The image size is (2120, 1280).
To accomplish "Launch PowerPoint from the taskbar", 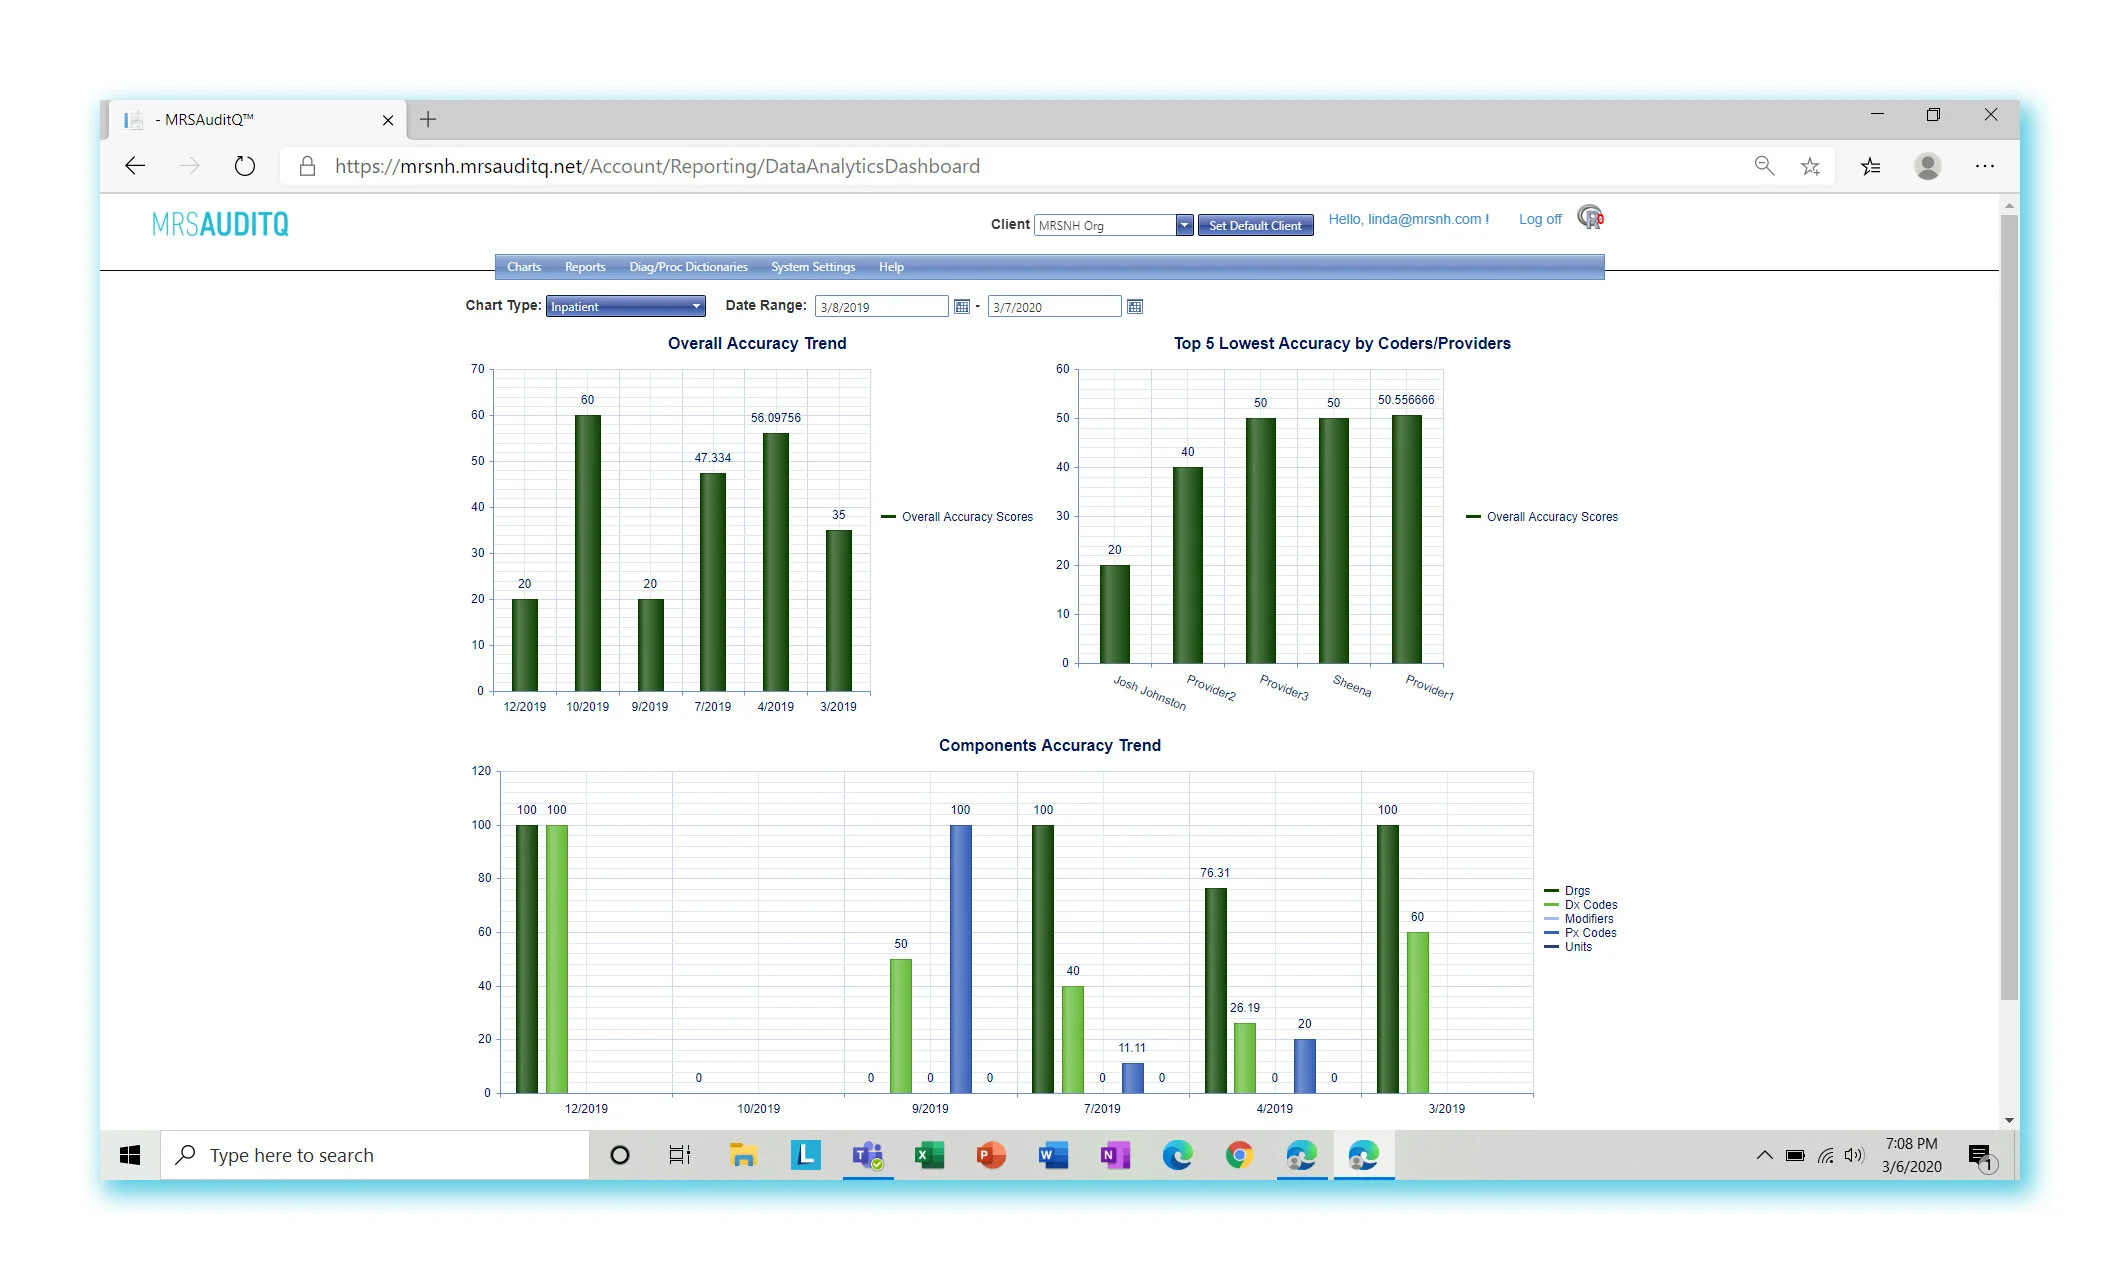I will (x=991, y=1155).
